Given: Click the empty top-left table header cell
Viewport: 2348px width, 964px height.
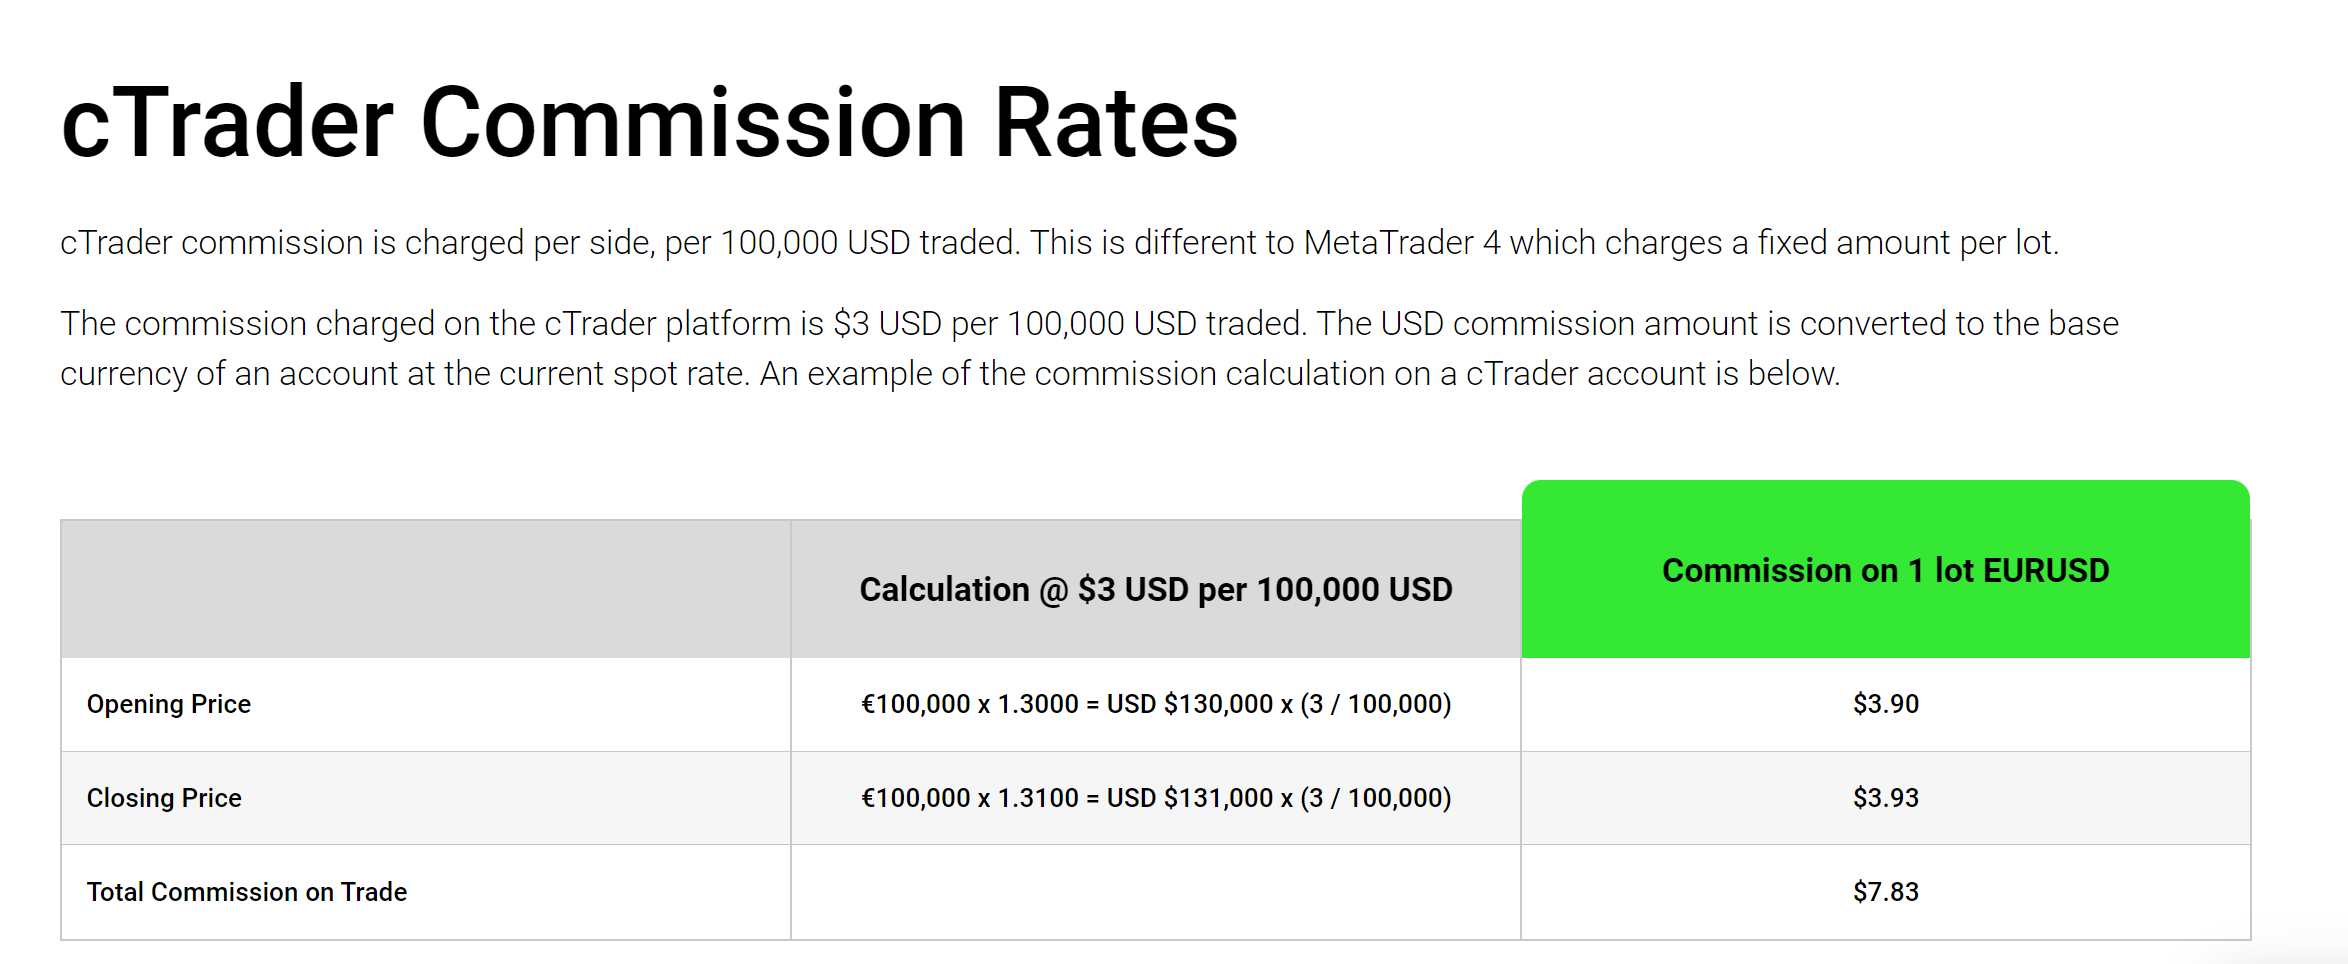Looking at the screenshot, I should pos(426,589).
